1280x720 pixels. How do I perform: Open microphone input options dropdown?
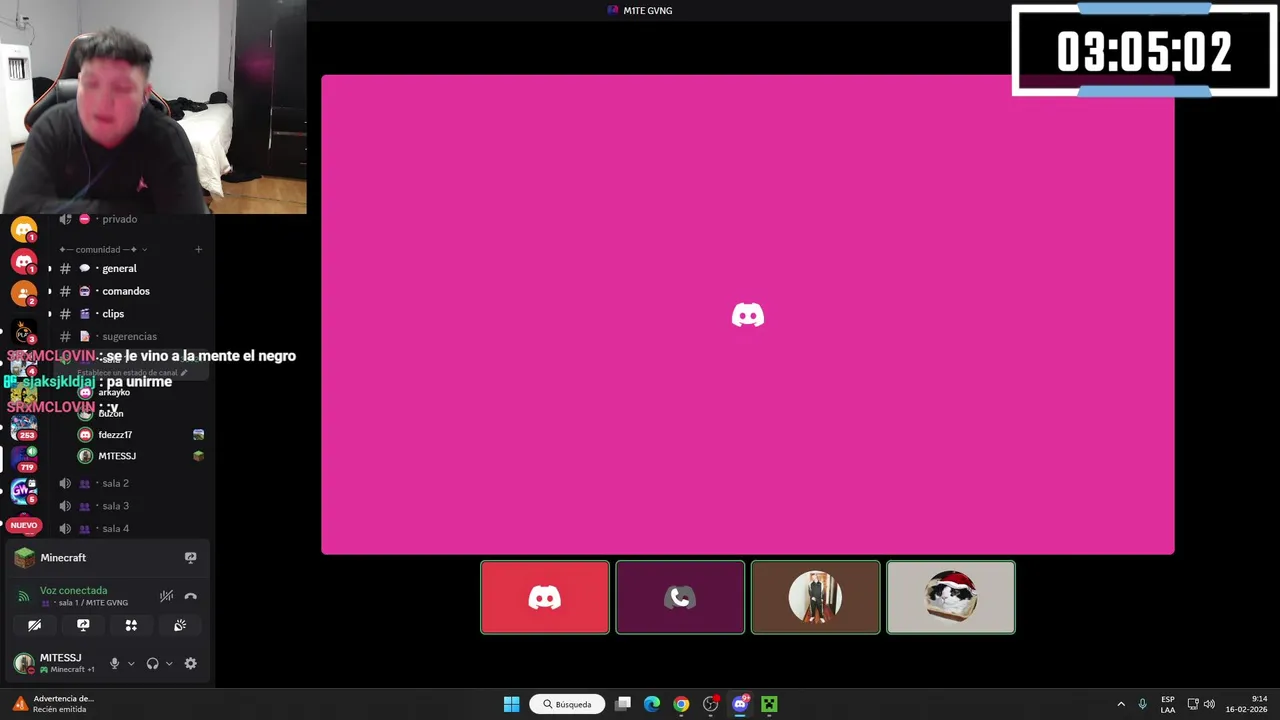pyautogui.click(x=130, y=663)
